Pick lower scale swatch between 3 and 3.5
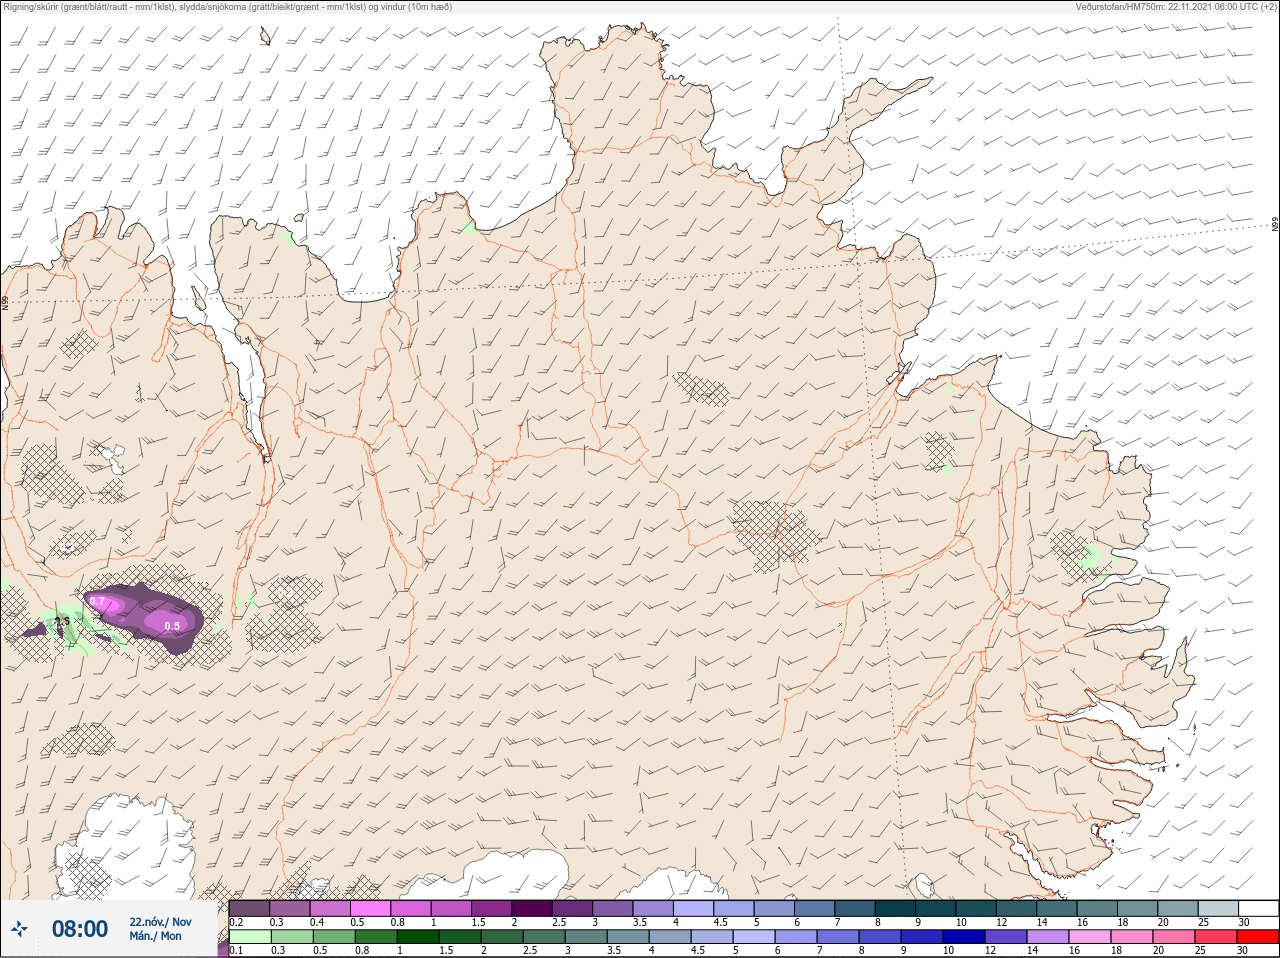The image size is (1280, 958). (586, 936)
